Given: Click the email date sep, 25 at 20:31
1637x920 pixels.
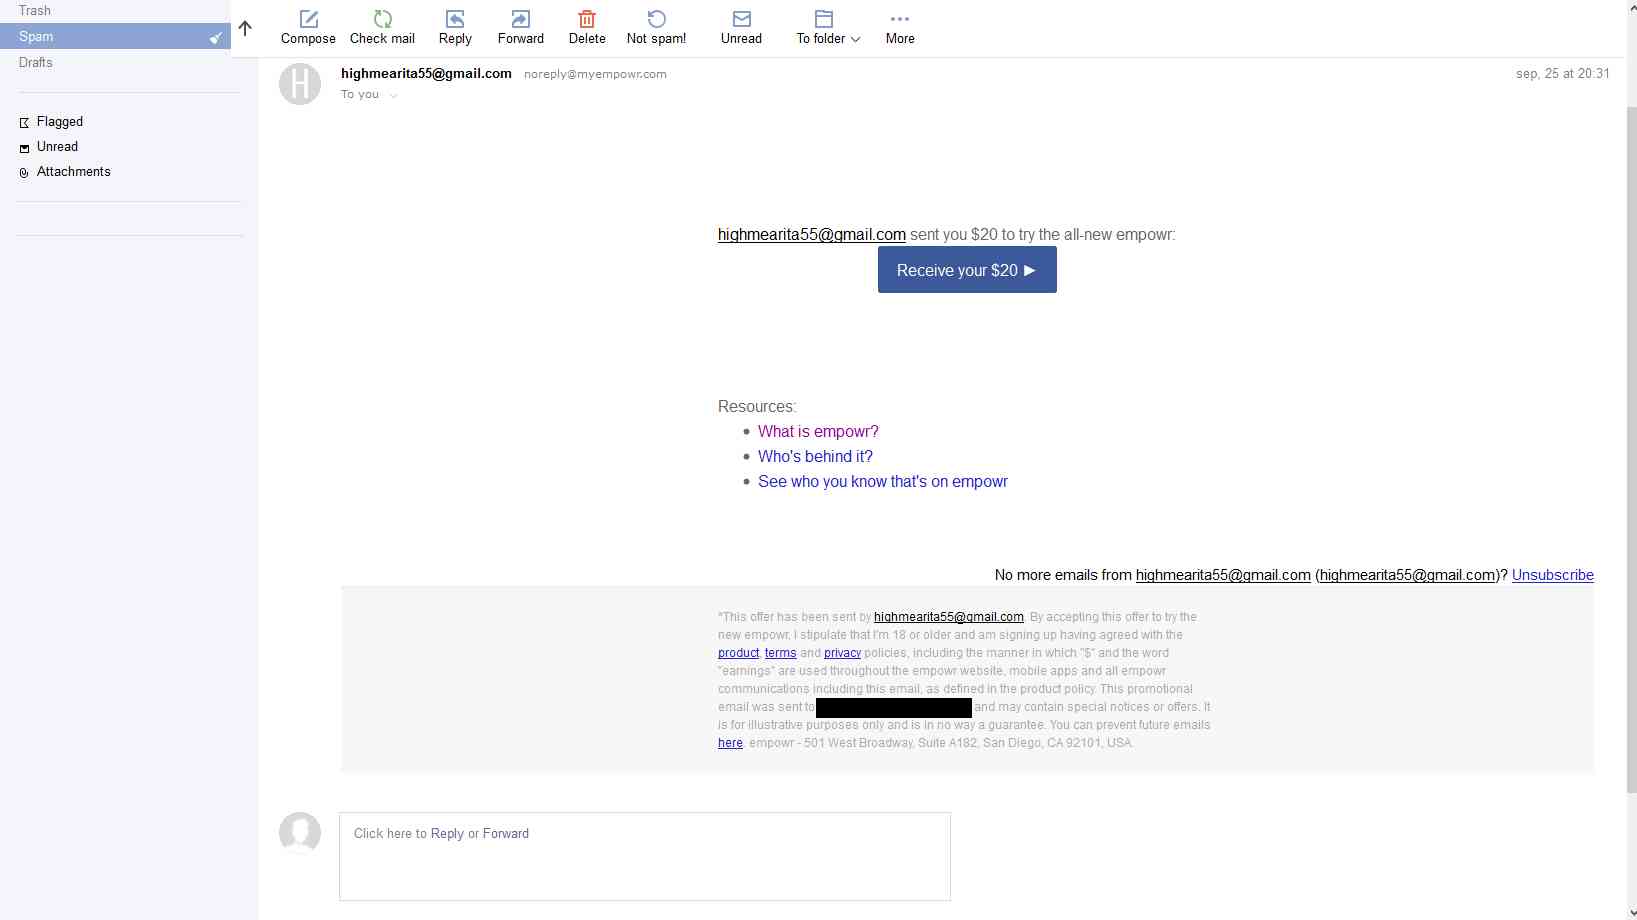Looking at the screenshot, I should click(1563, 74).
